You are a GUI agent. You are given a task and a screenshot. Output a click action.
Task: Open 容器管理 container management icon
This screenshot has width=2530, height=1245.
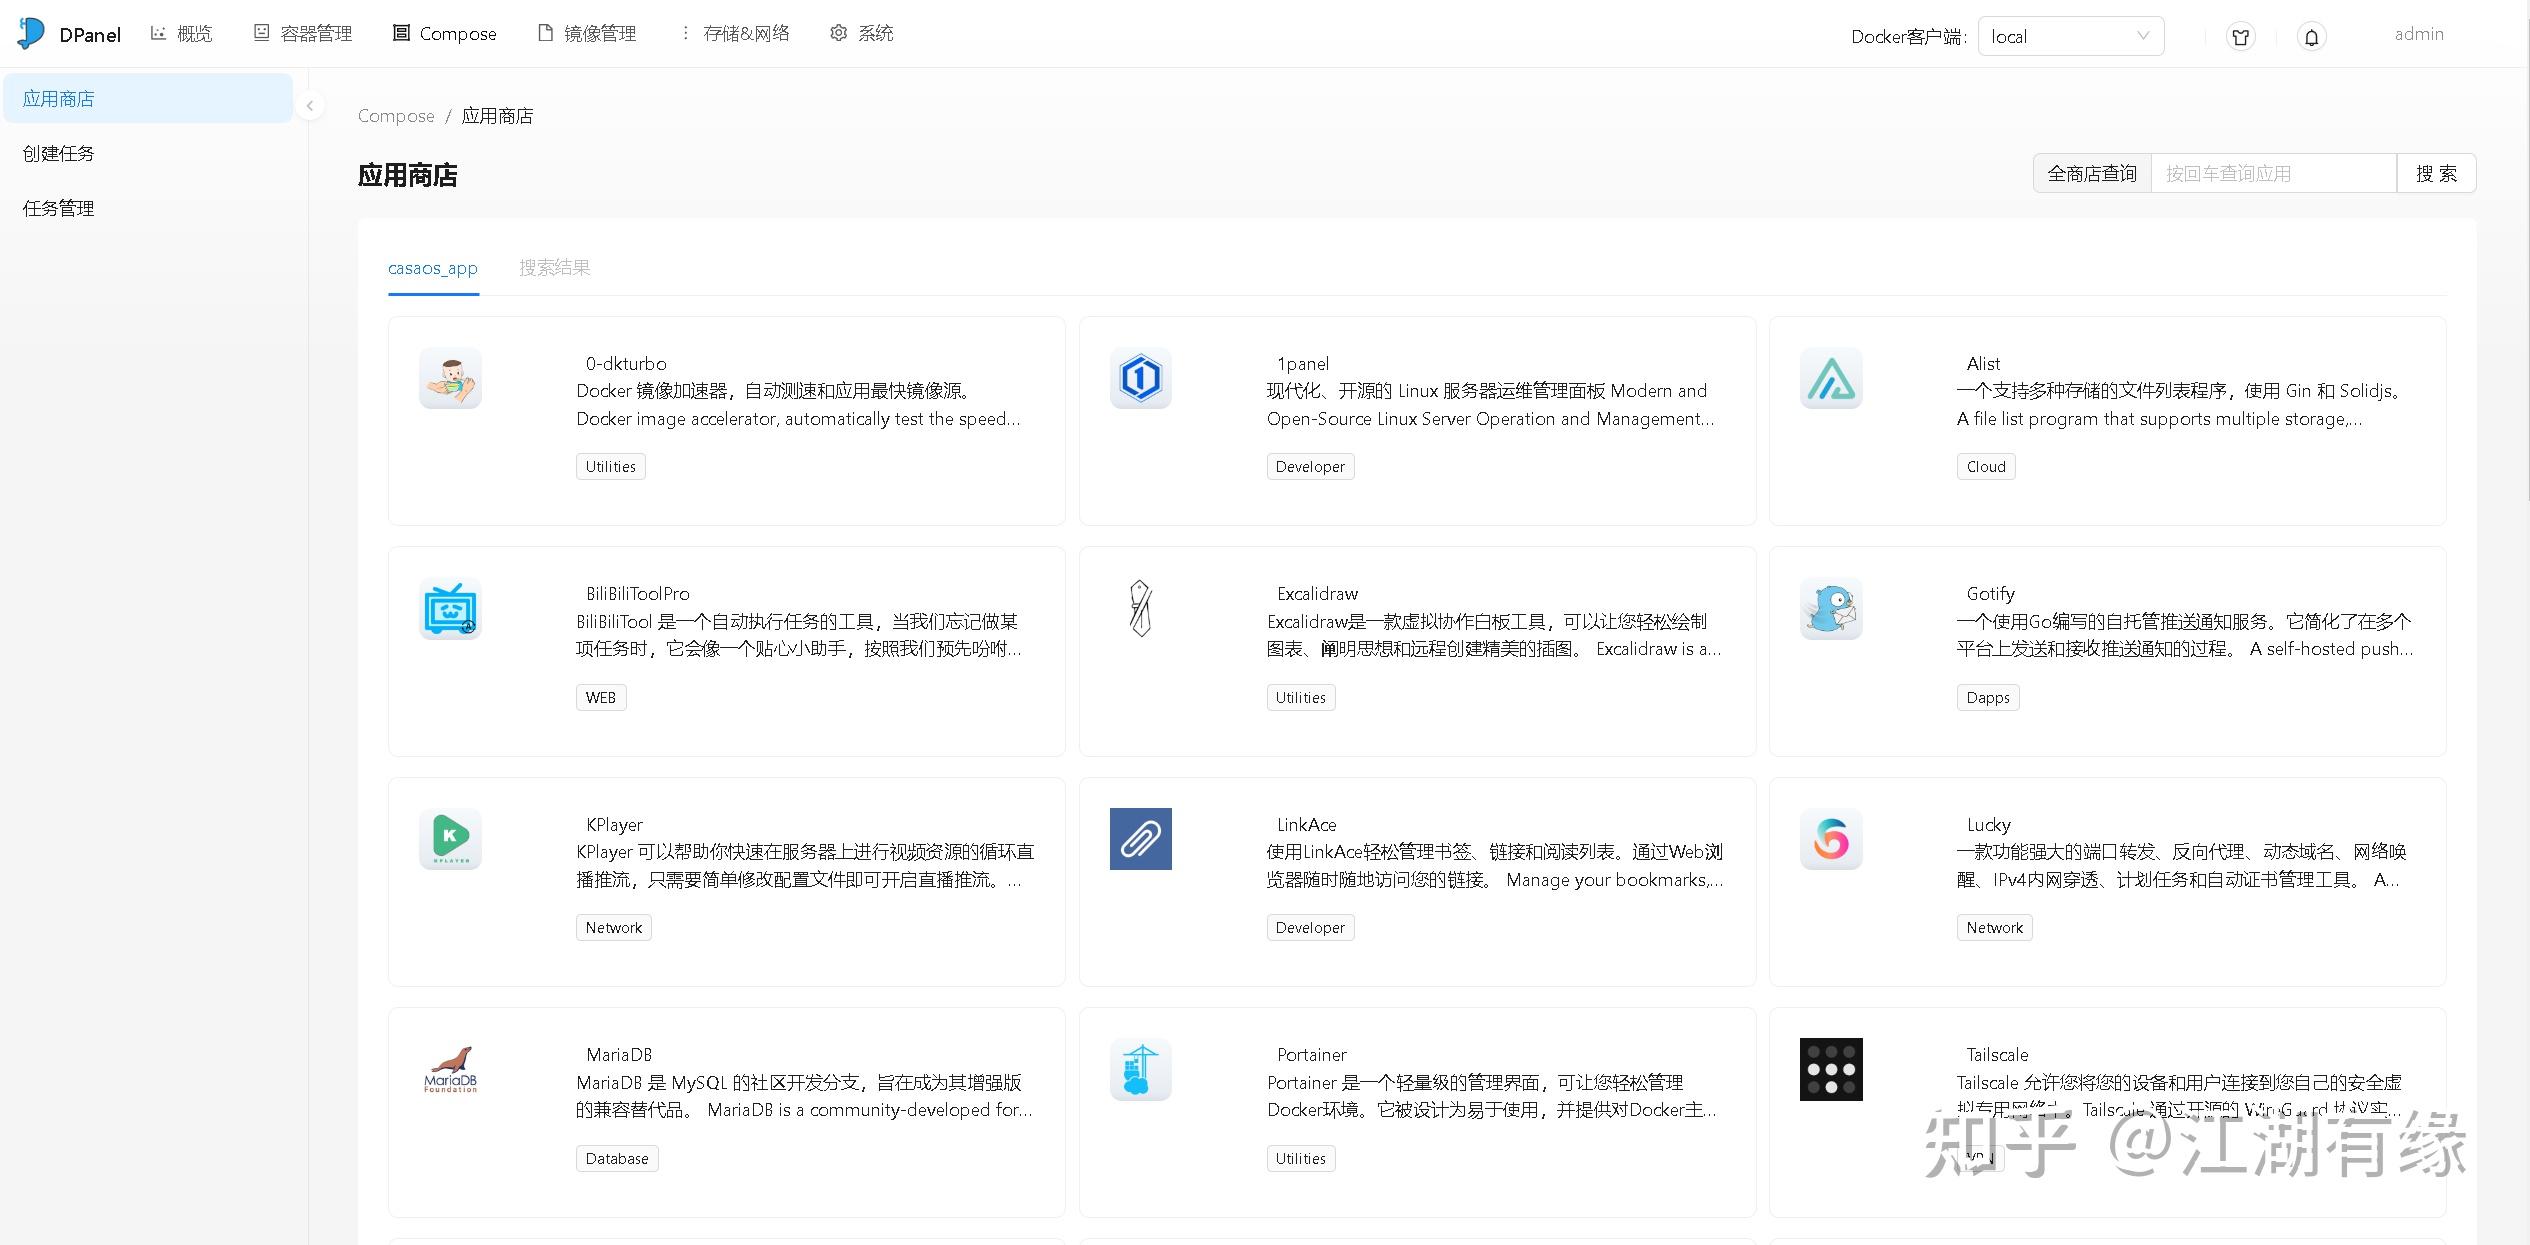pyautogui.click(x=261, y=32)
